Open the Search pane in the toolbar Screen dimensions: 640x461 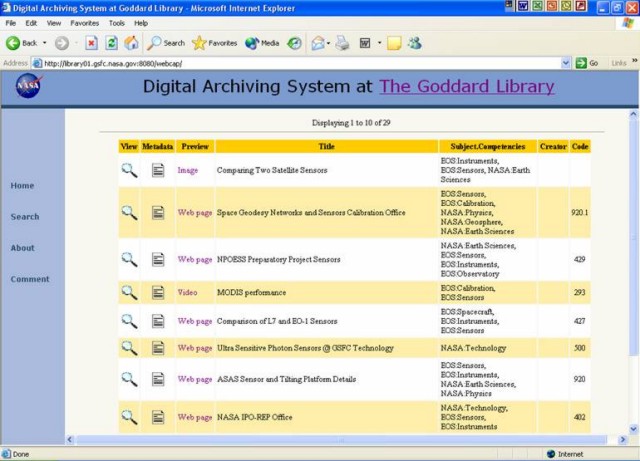click(x=166, y=43)
